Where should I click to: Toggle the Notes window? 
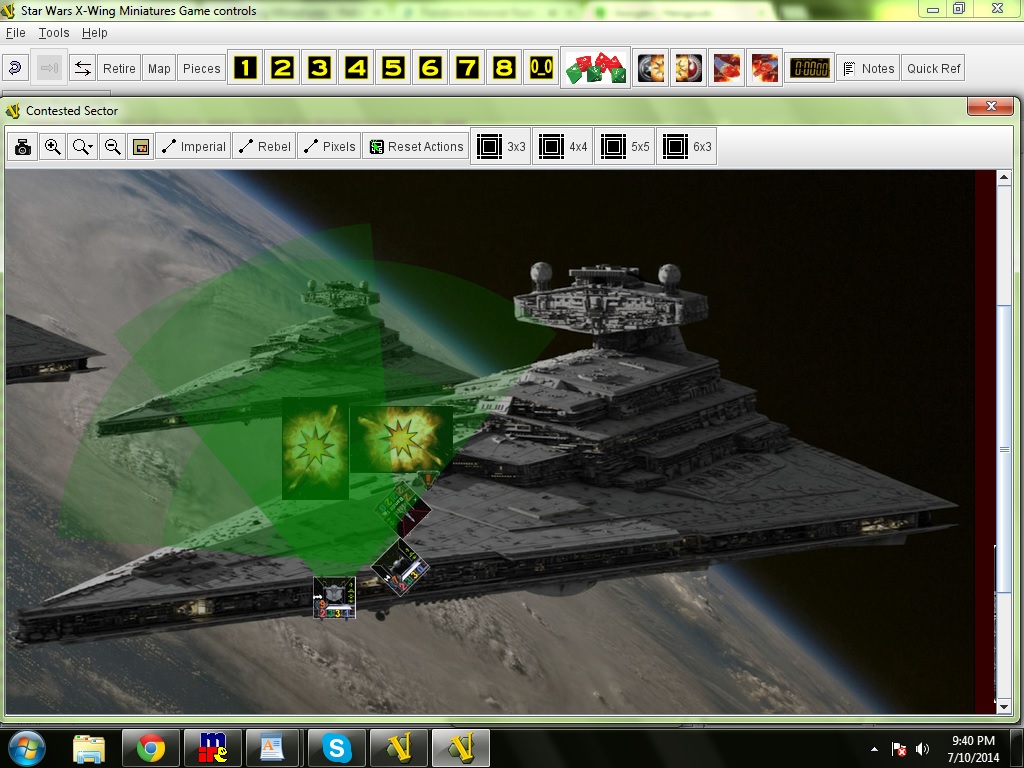[x=868, y=69]
